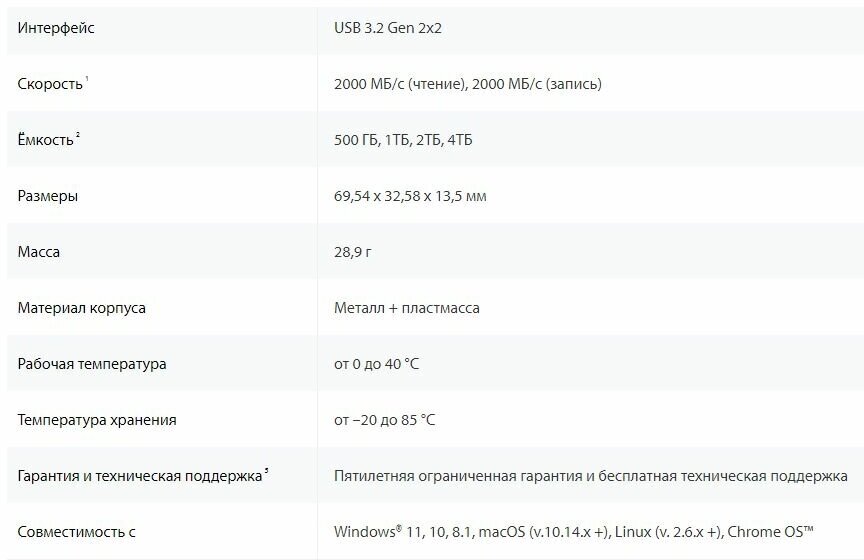Click footnote 3 next to Гарантия и техническая поддержка
The height and width of the screenshot is (560, 864).
[266, 471]
